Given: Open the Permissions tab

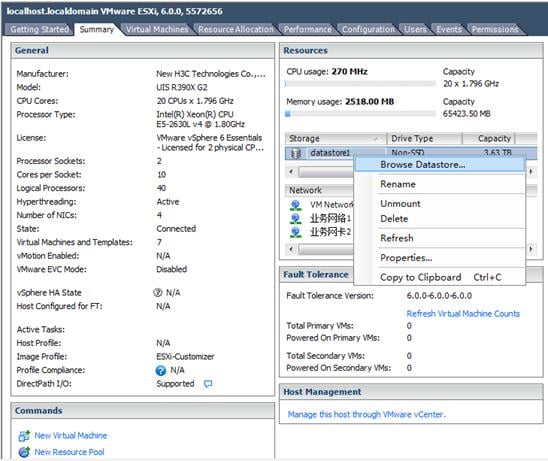Looking at the screenshot, I should click(x=495, y=29).
